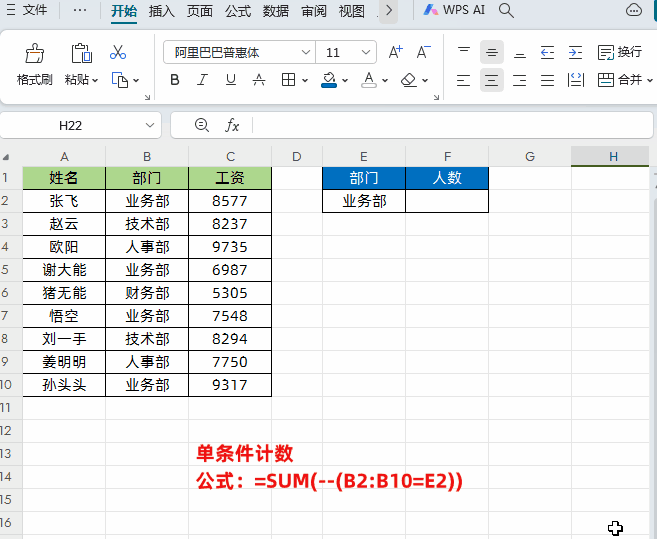Align text left icon
This screenshot has height=539, width=657.
click(463, 80)
